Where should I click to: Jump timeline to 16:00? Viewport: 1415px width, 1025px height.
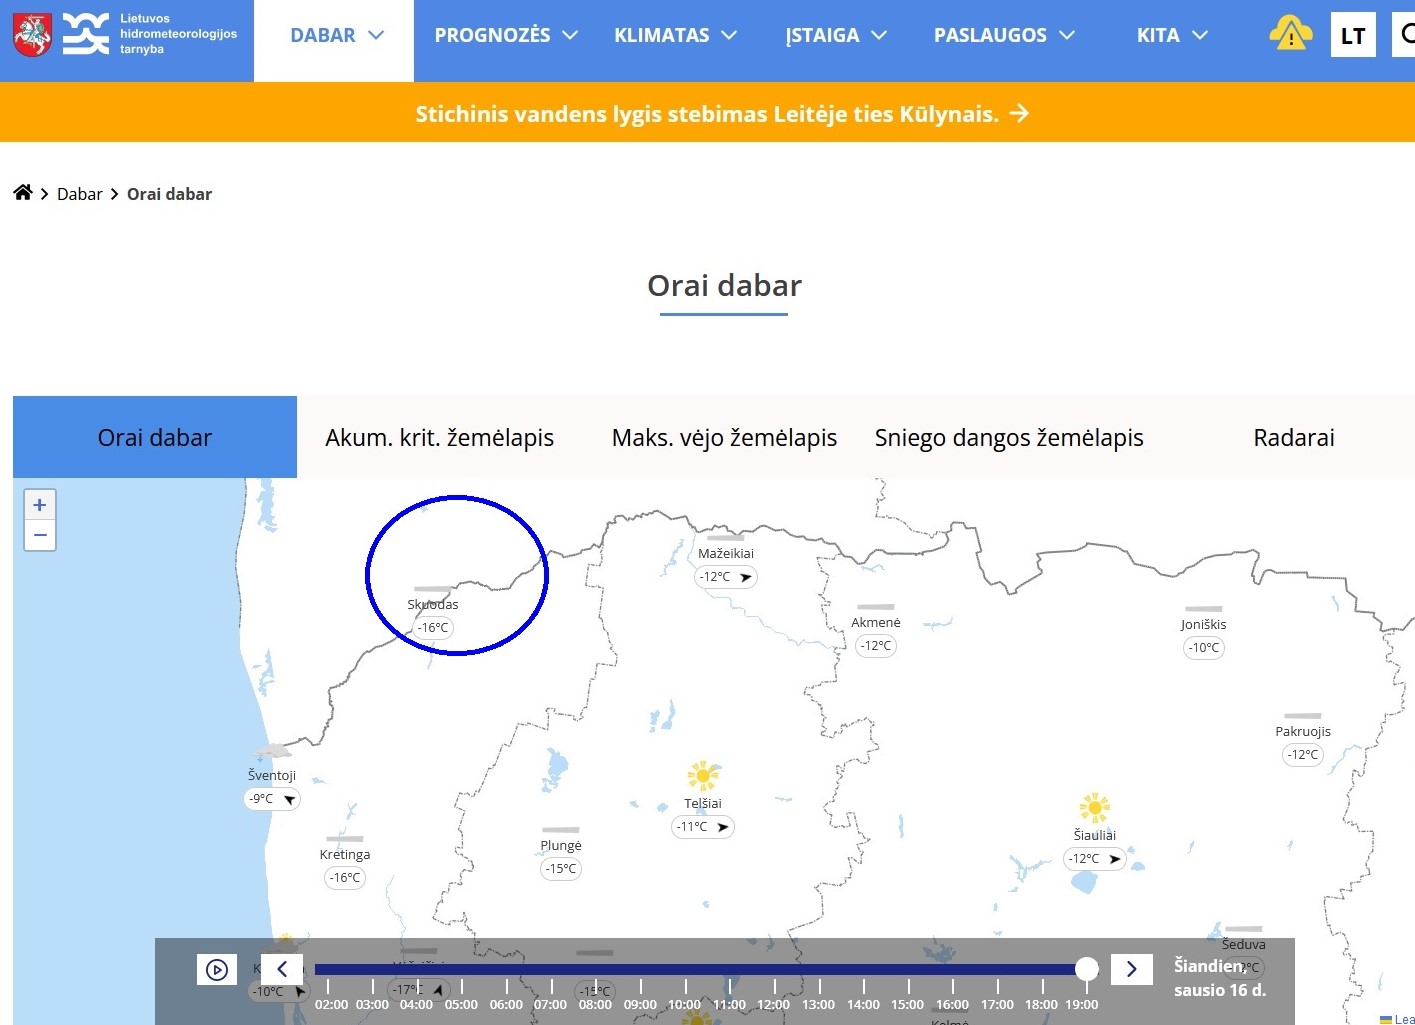pyautogui.click(x=952, y=1004)
